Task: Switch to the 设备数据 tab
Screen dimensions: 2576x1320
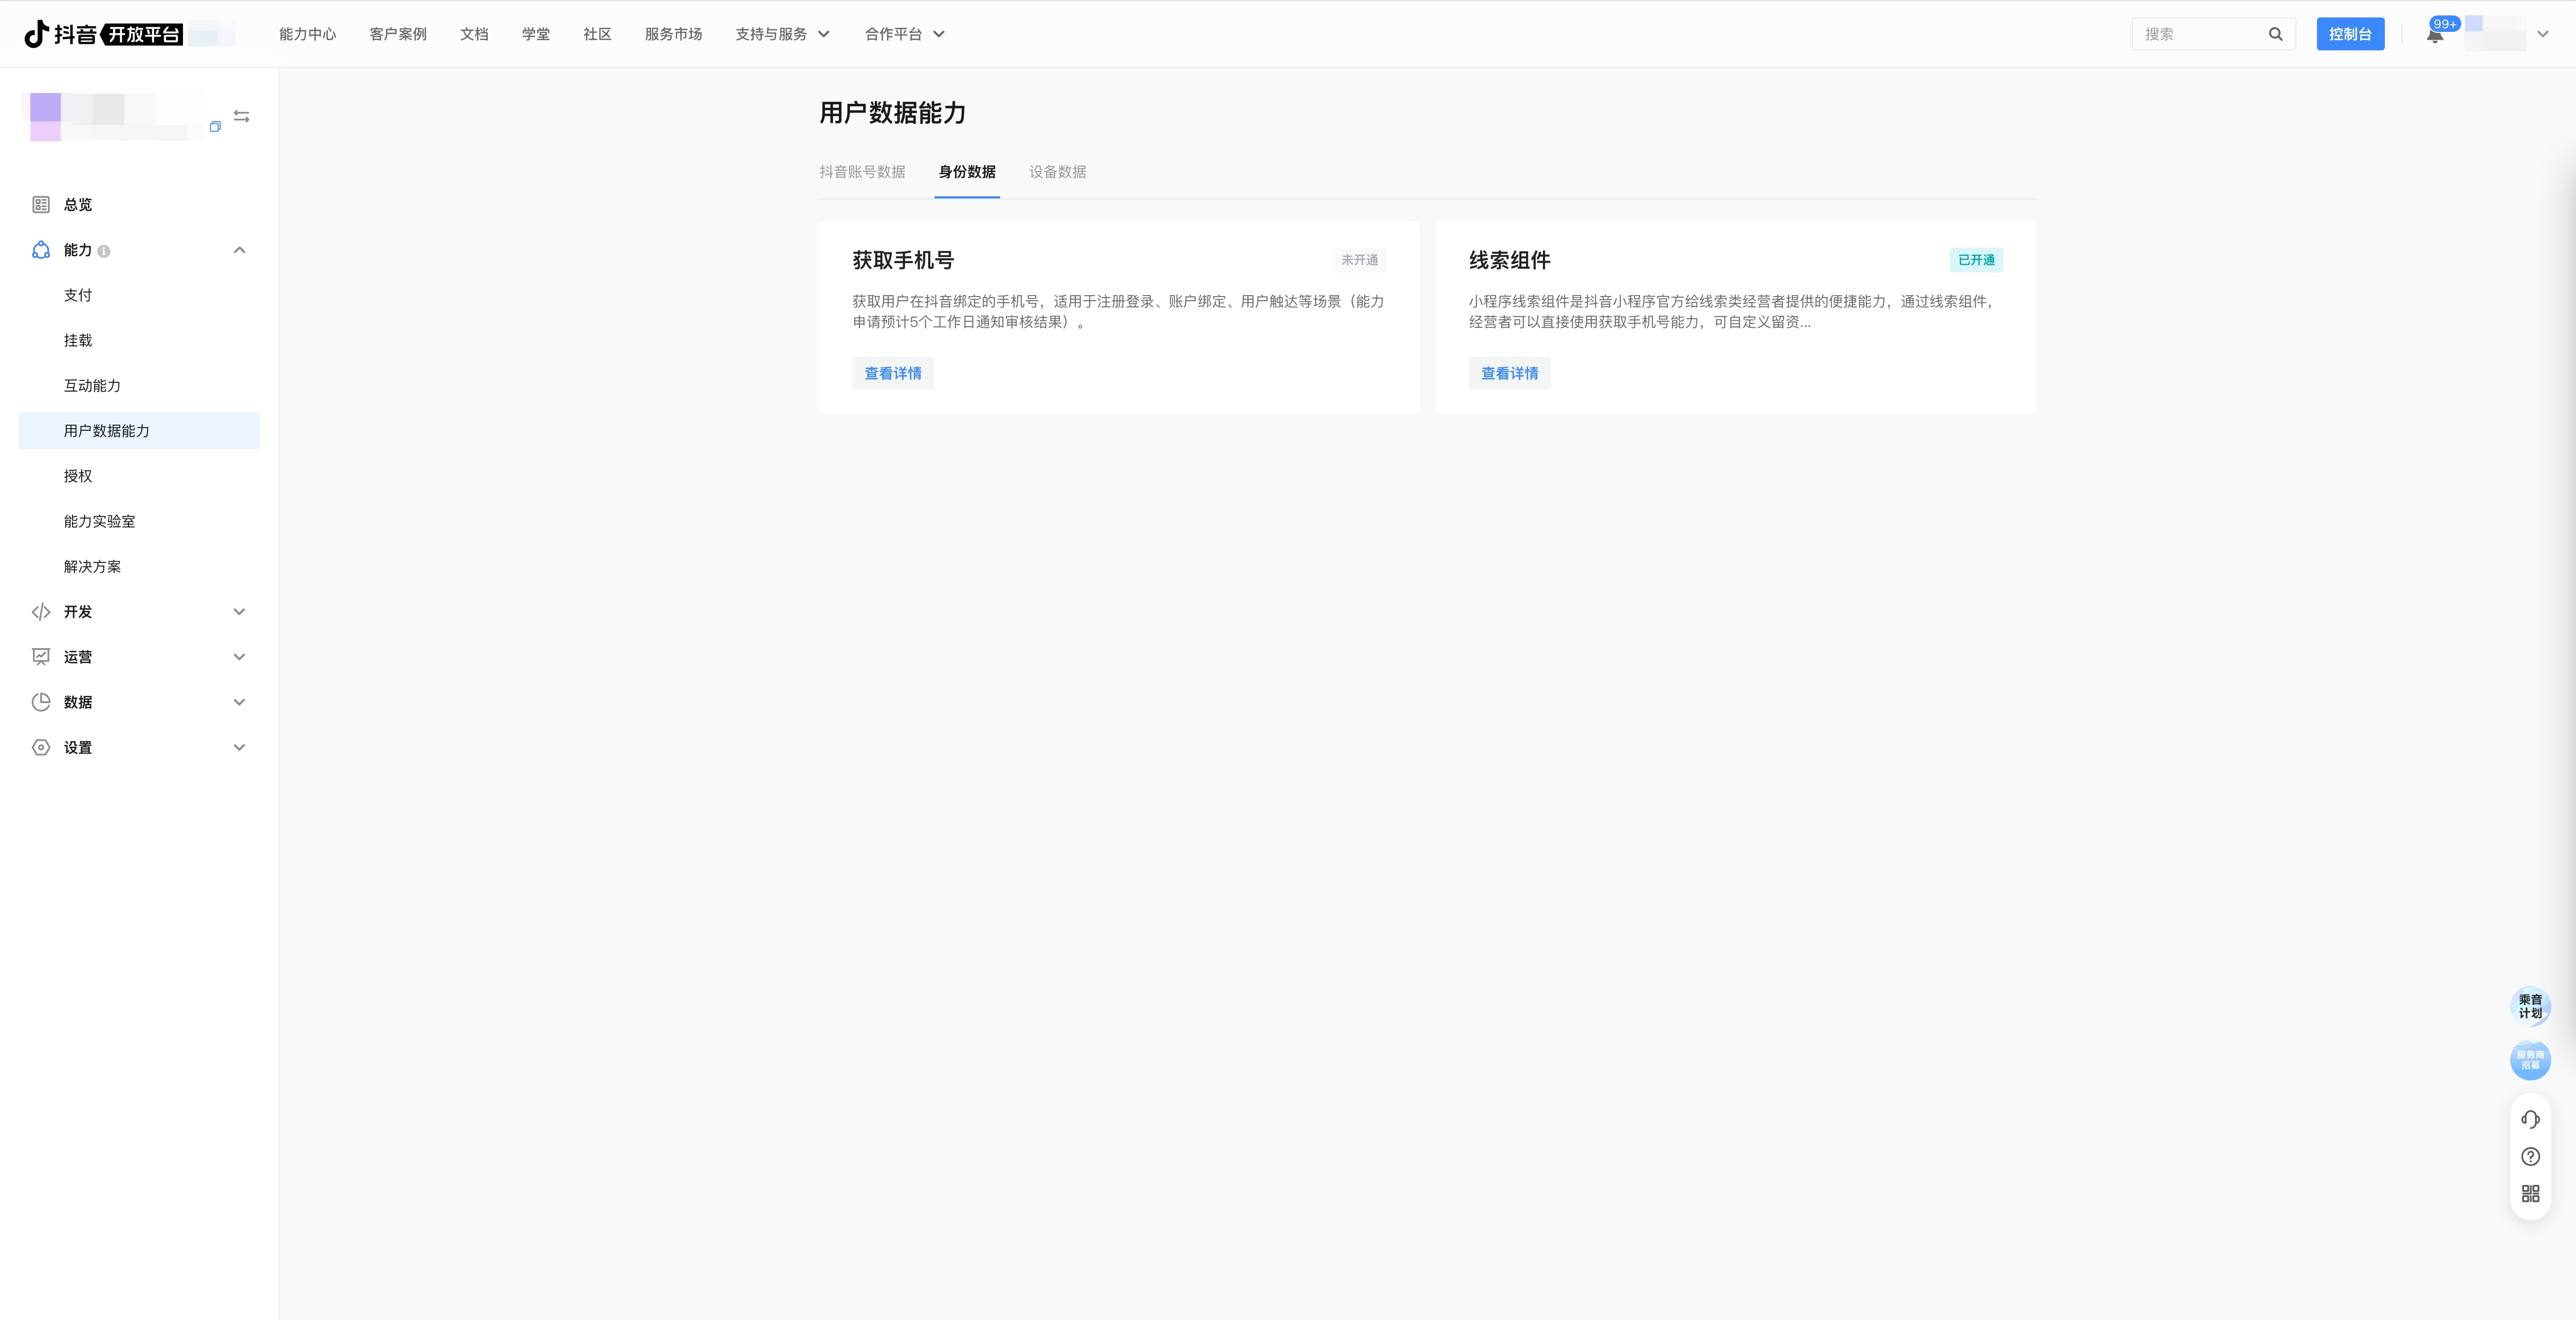Action: click(1057, 172)
